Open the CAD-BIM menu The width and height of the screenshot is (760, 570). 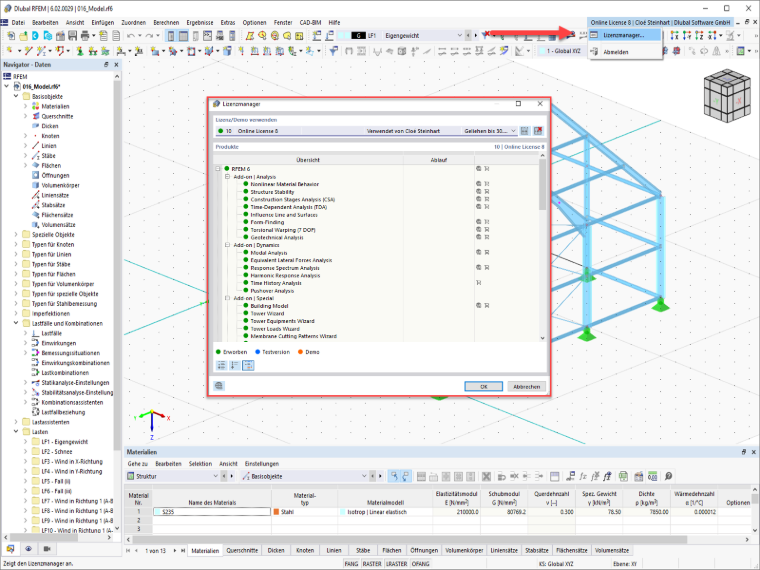pos(310,22)
